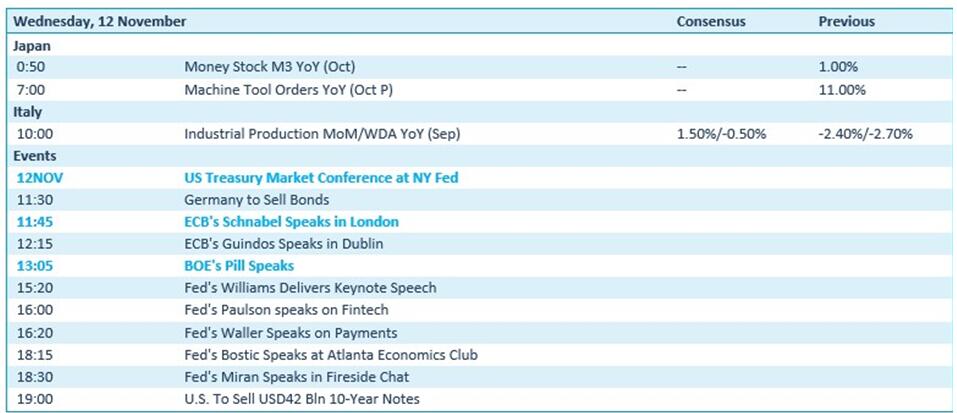957x413 pixels.
Task: Click the Events section heading
Action: [34, 156]
